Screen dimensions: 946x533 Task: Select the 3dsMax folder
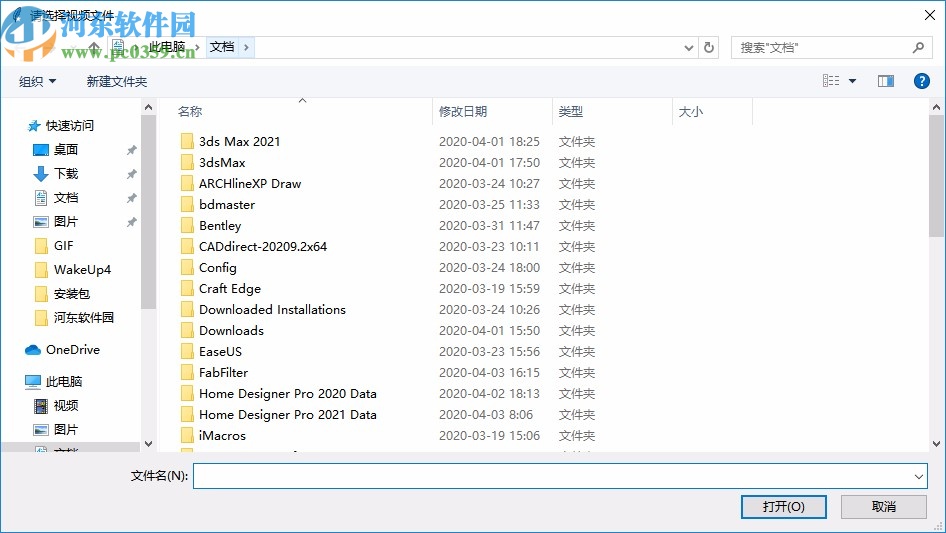(222, 162)
